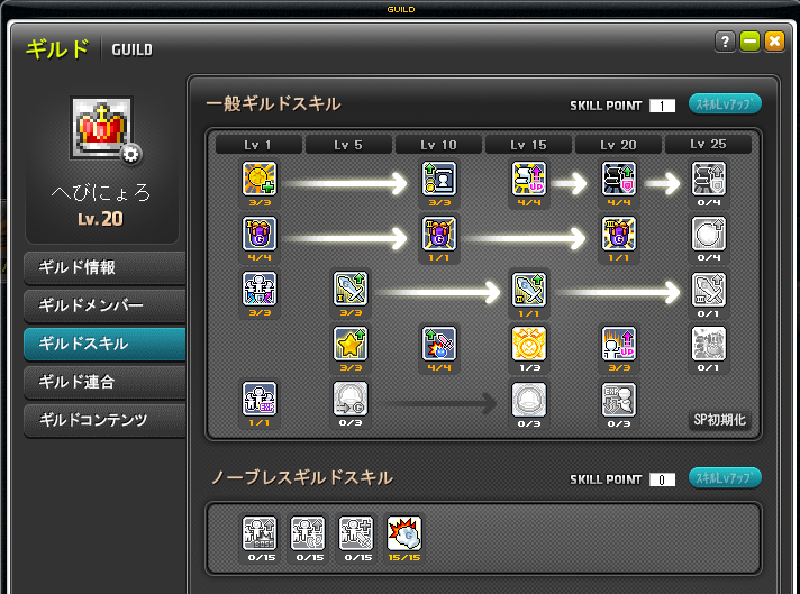Switch to the ギルドメンバー tab

104,305
